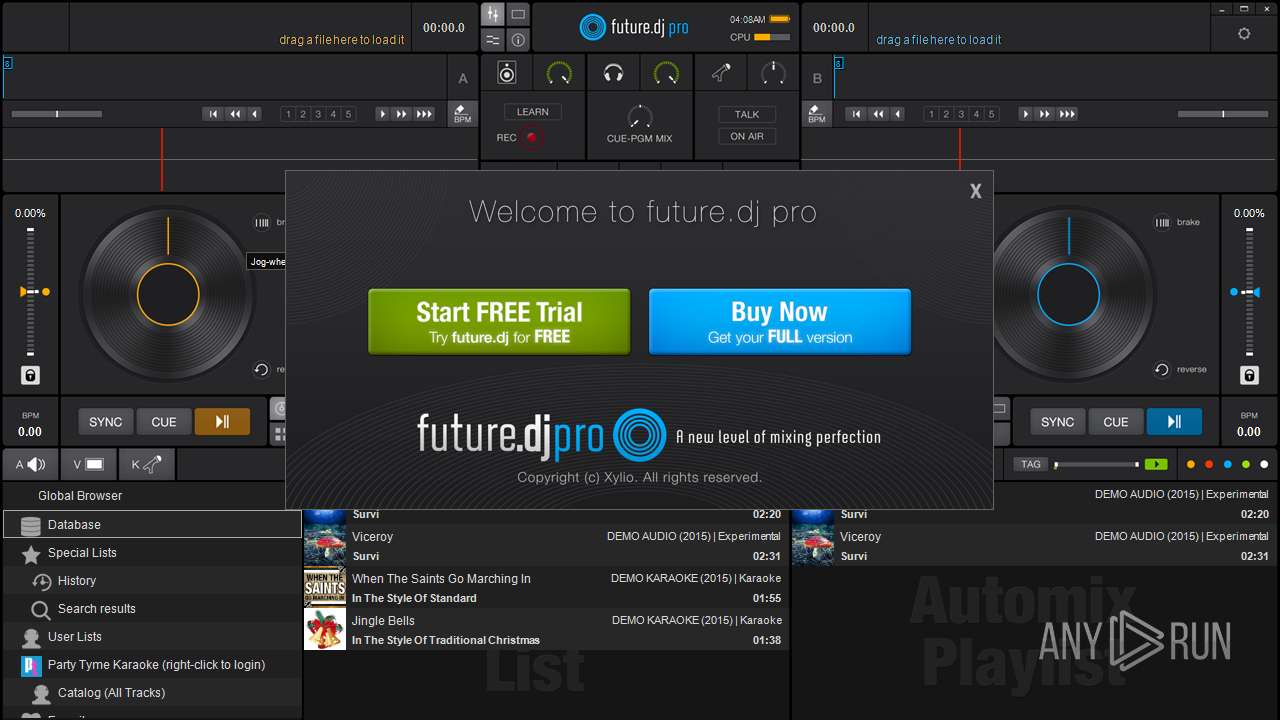1280x720 pixels.
Task: Click the double fast-forward button on deck A
Action: click(x=402, y=114)
